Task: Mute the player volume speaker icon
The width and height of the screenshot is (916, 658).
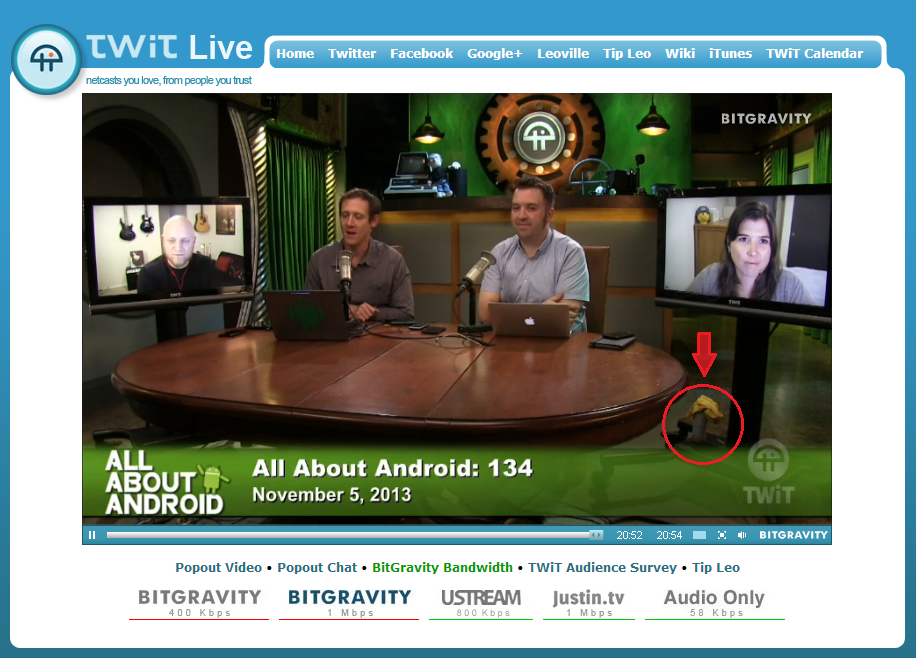Action: [x=742, y=535]
